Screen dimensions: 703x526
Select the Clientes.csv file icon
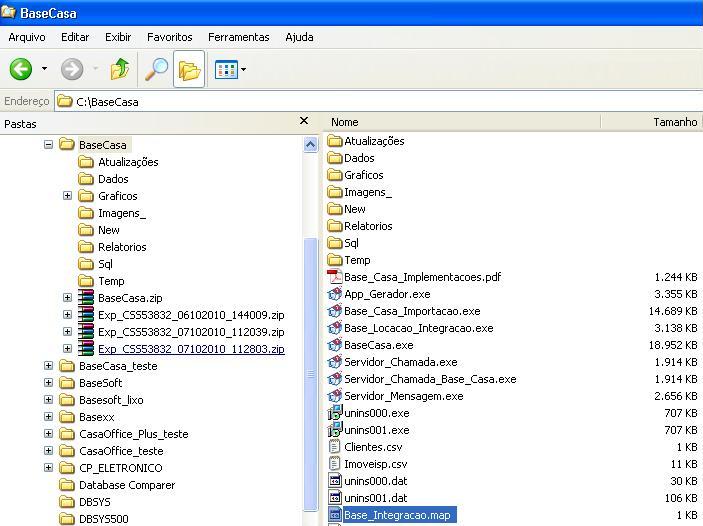[x=335, y=447]
